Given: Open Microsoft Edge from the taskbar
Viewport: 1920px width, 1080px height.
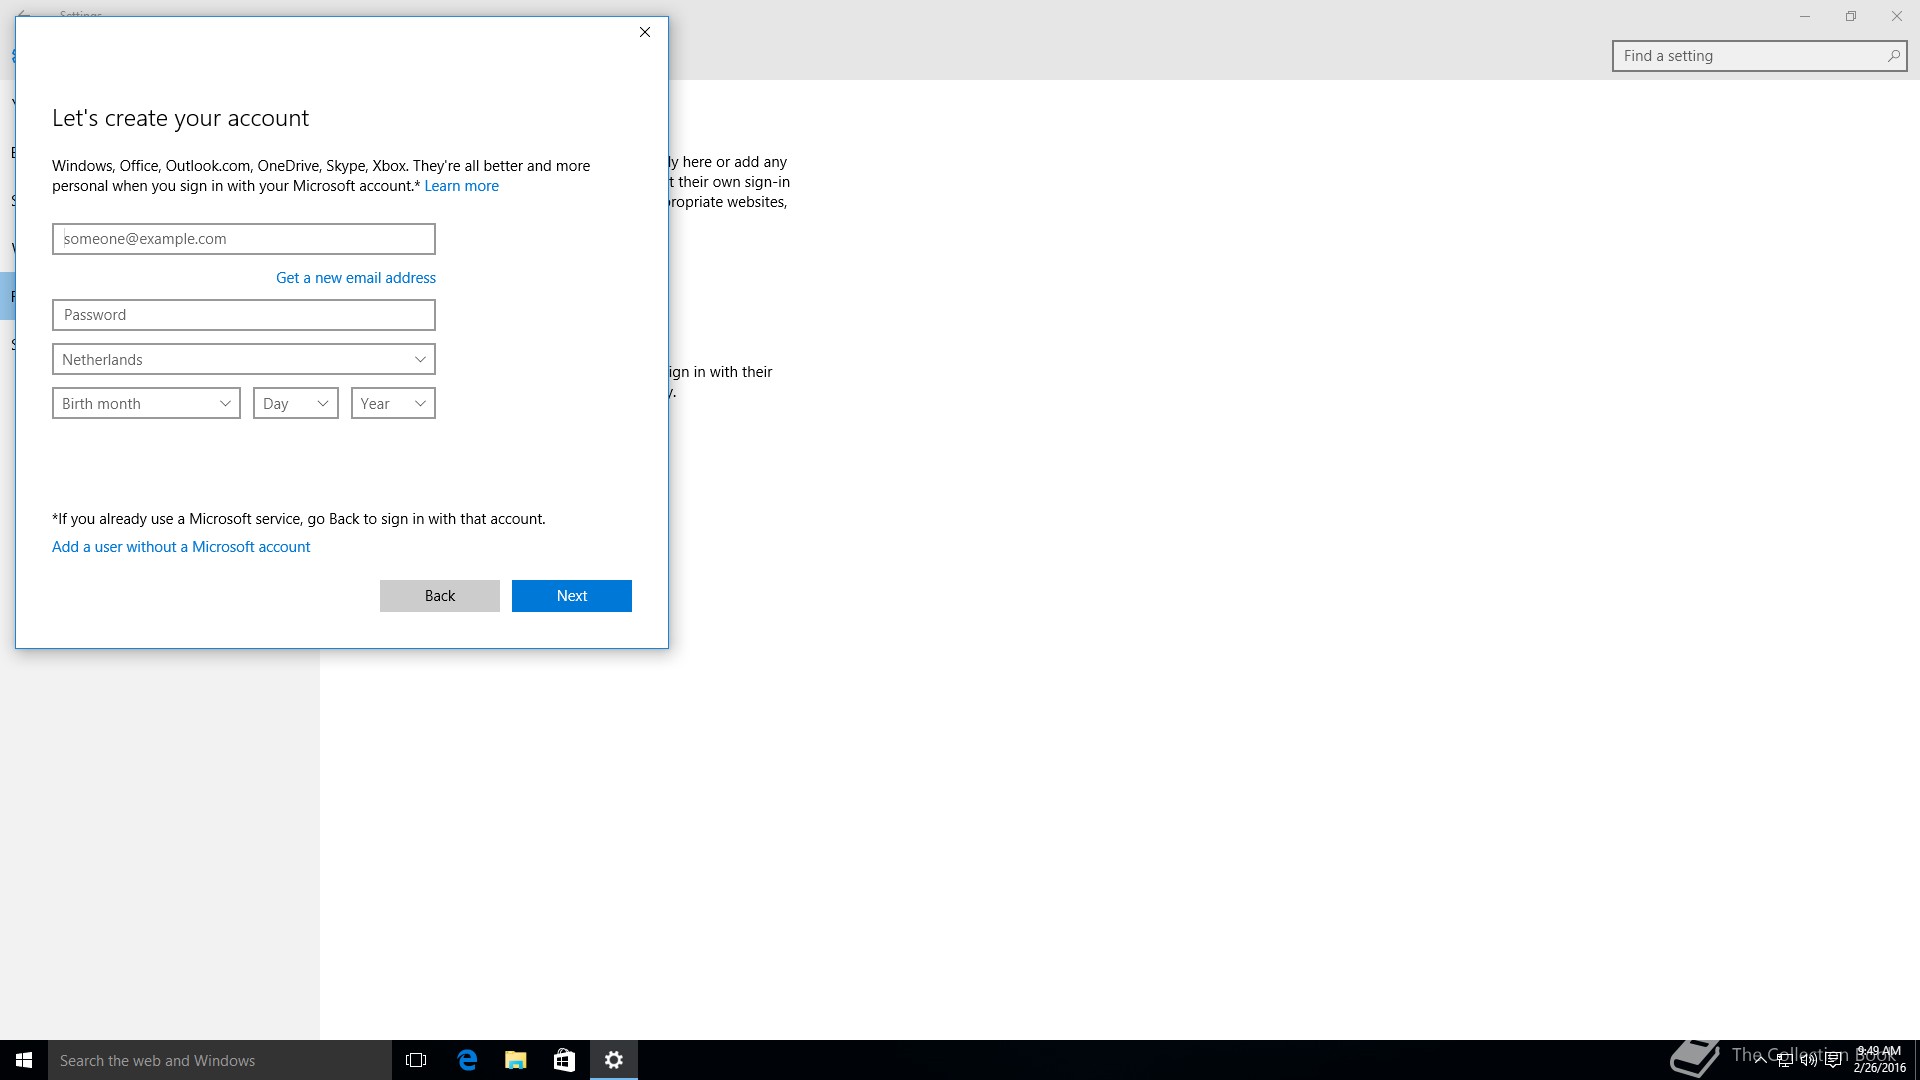Looking at the screenshot, I should [467, 1060].
